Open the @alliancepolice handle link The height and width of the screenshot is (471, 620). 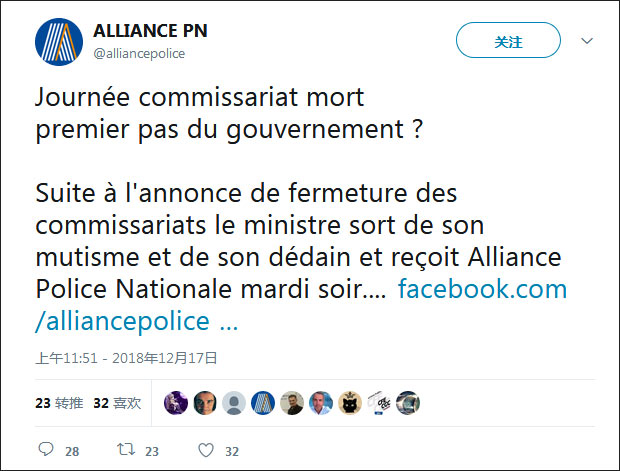tap(139, 54)
